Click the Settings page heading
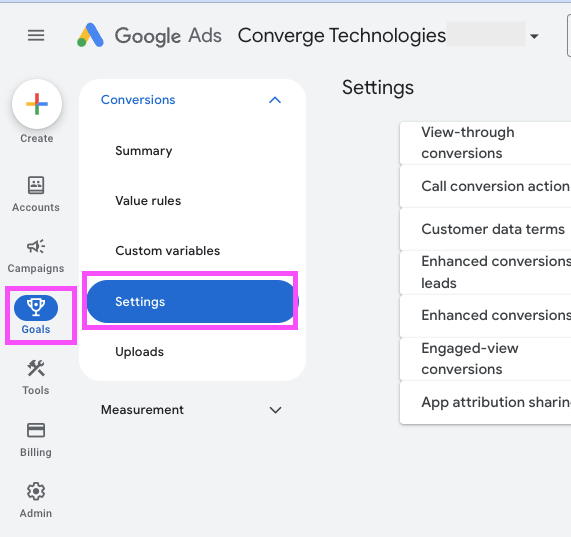Screen dimensions: 571x537 coord(378,88)
